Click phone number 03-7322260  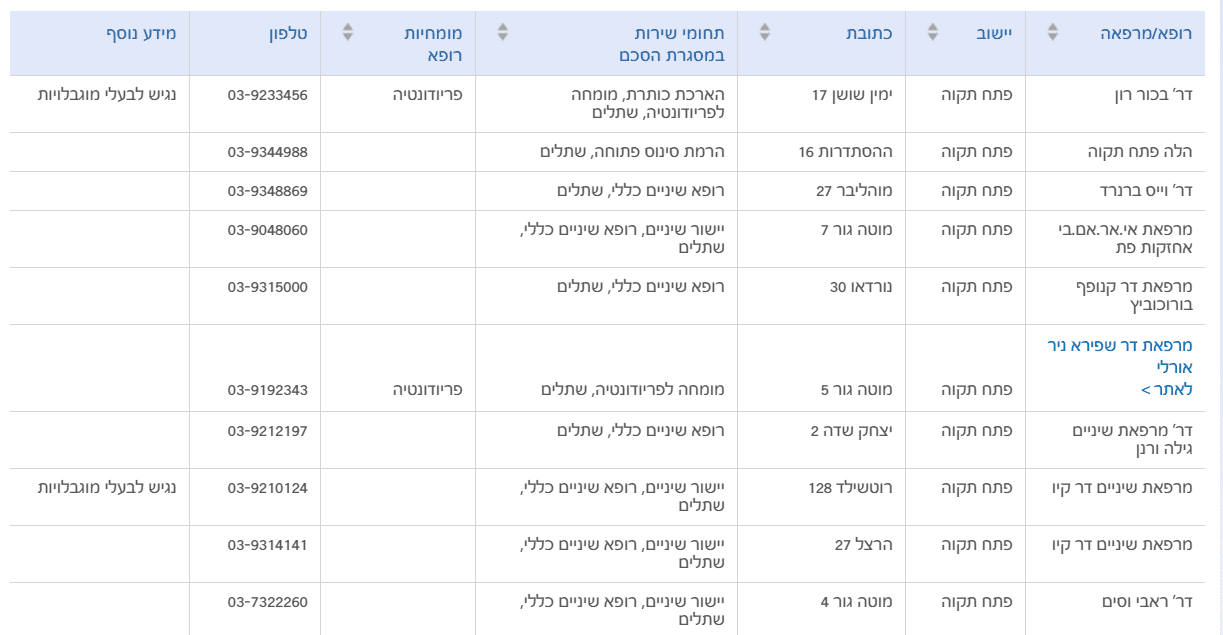(x=267, y=602)
